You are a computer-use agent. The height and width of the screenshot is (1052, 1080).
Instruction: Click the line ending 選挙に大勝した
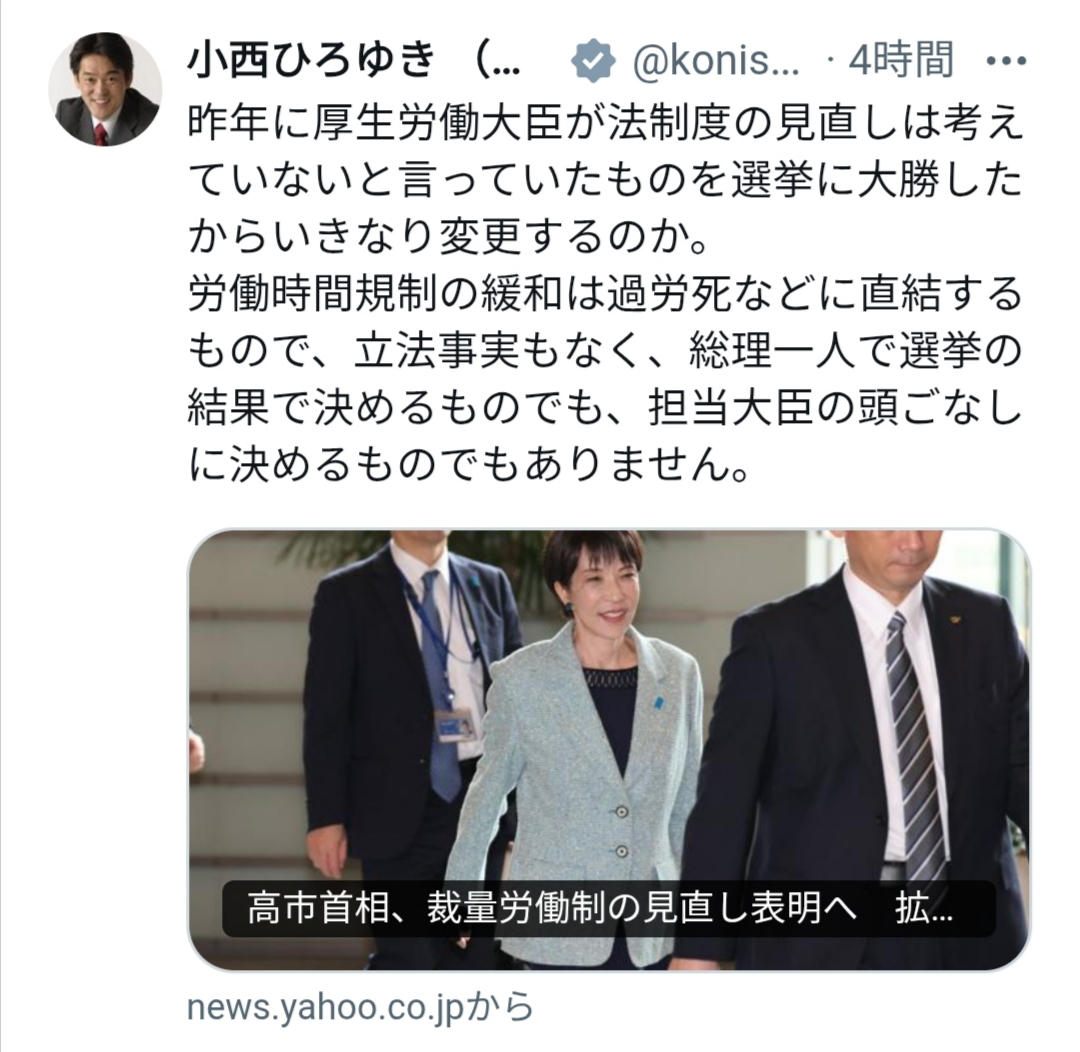(x=605, y=181)
